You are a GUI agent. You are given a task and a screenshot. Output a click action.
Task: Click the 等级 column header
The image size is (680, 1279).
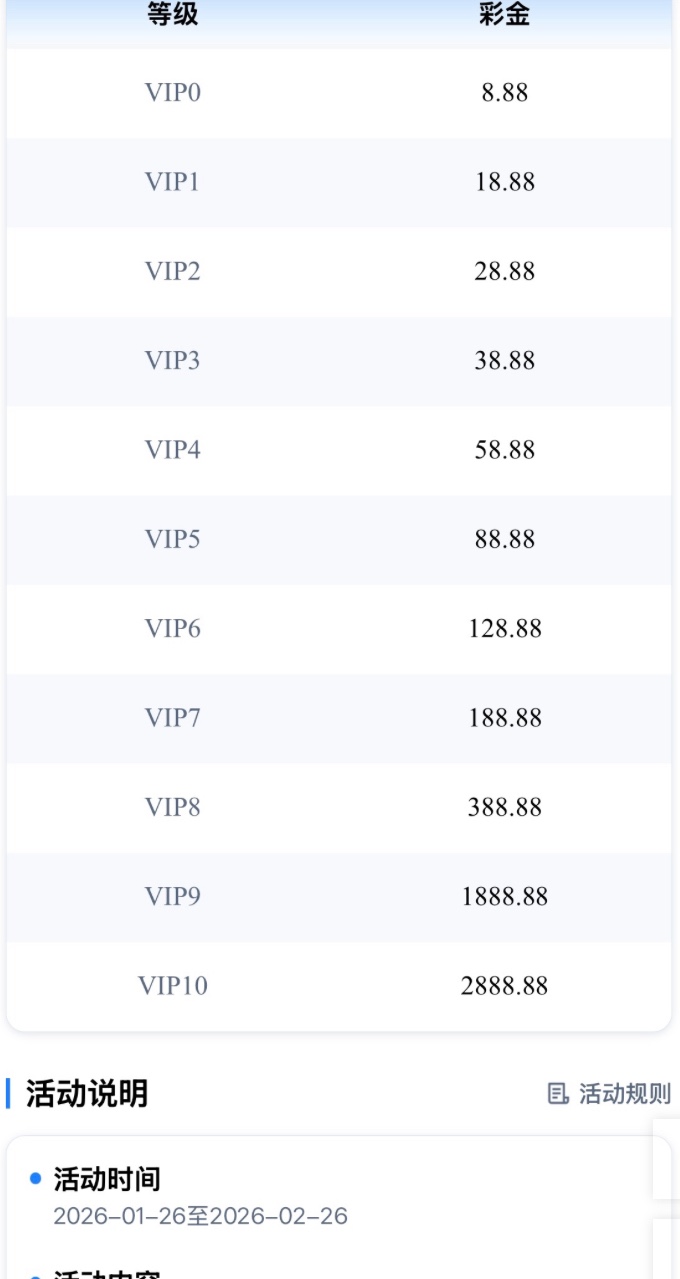pos(173,15)
